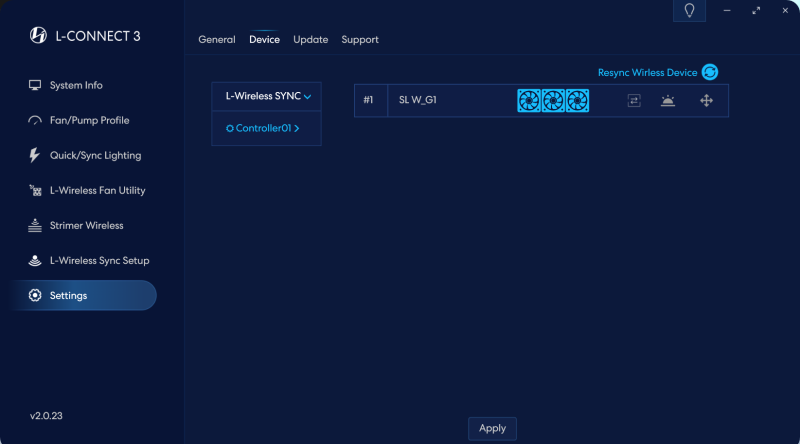Click the SL W_G1 device name

[x=417, y=100]
